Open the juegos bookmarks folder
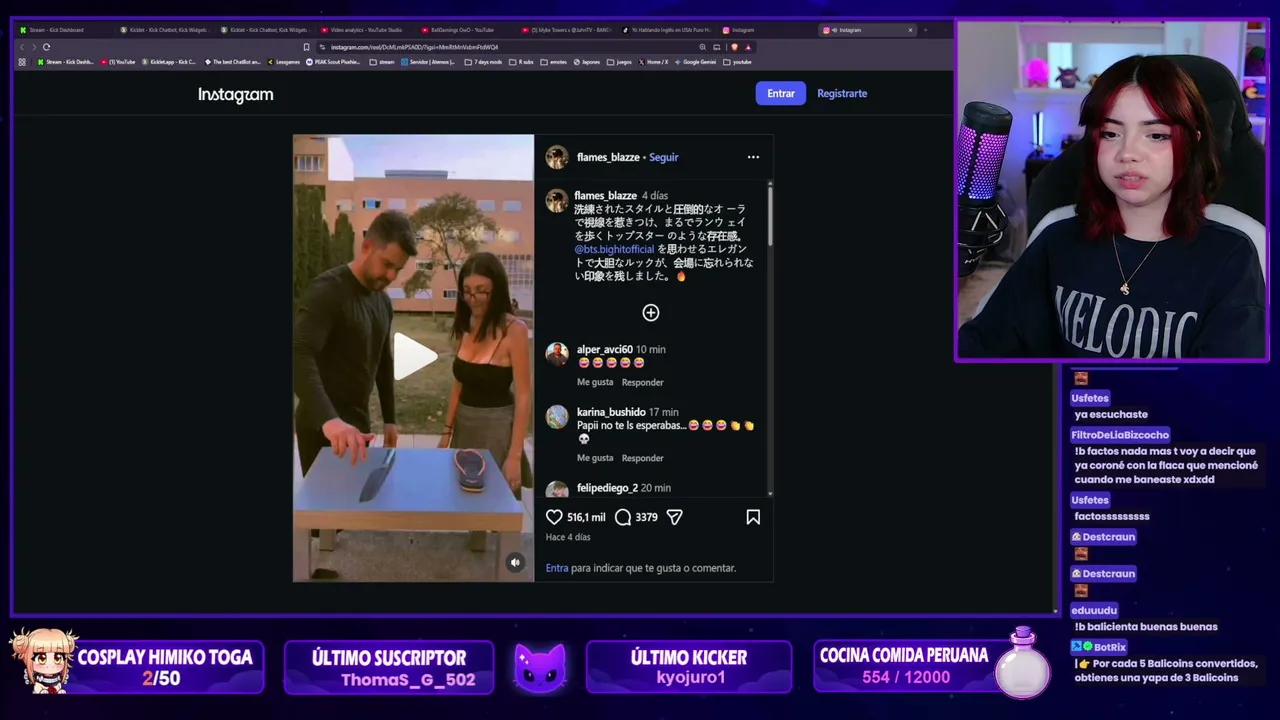Viewport: 1280px width, 720px height. [619, 62]
